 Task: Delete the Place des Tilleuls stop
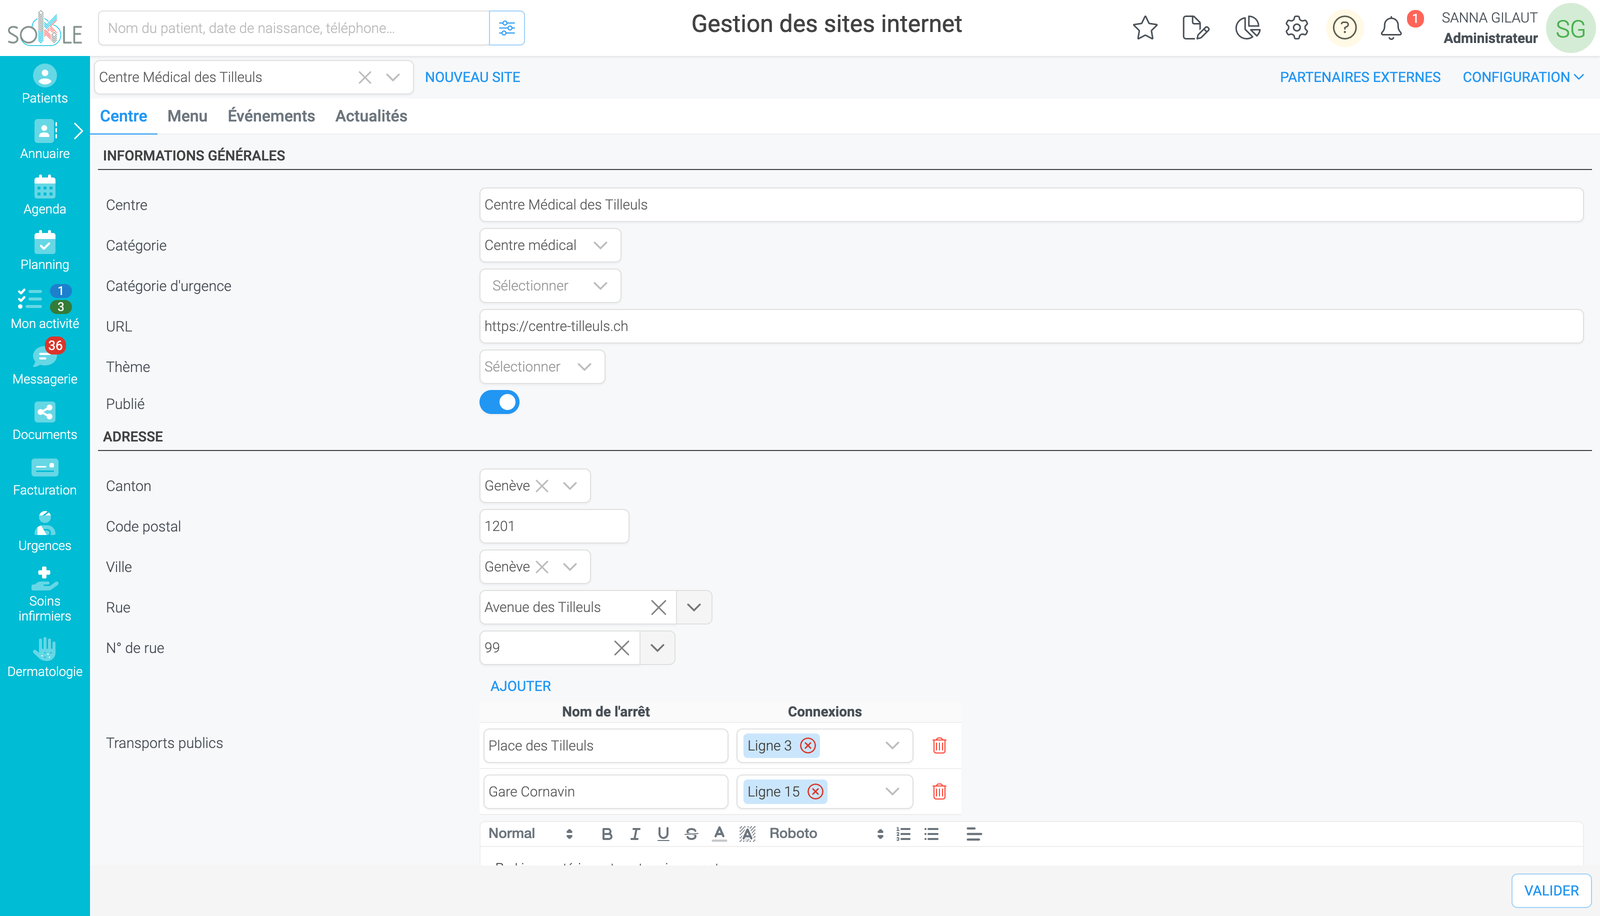[939, 745]
